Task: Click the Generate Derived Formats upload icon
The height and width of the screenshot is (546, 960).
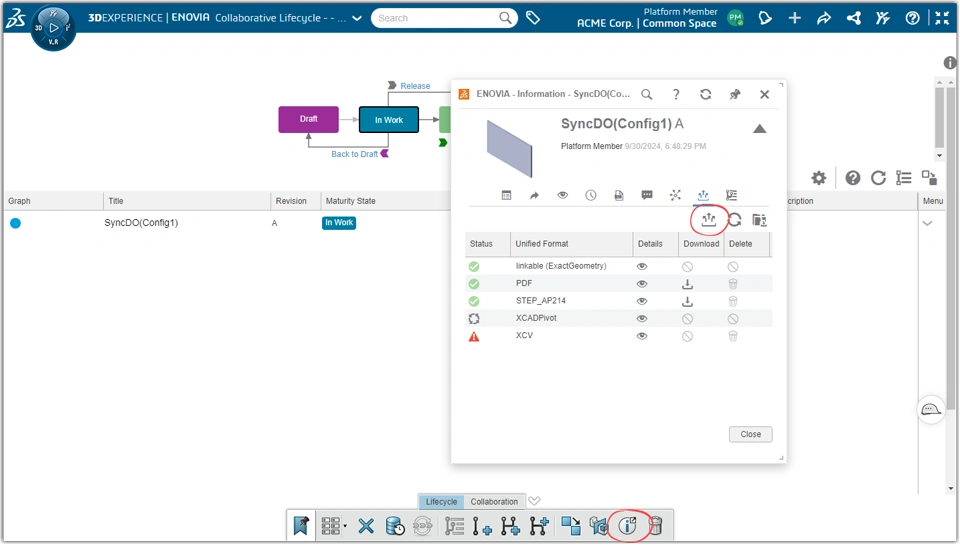Action: pyautogui.click(x=708, y=220)
